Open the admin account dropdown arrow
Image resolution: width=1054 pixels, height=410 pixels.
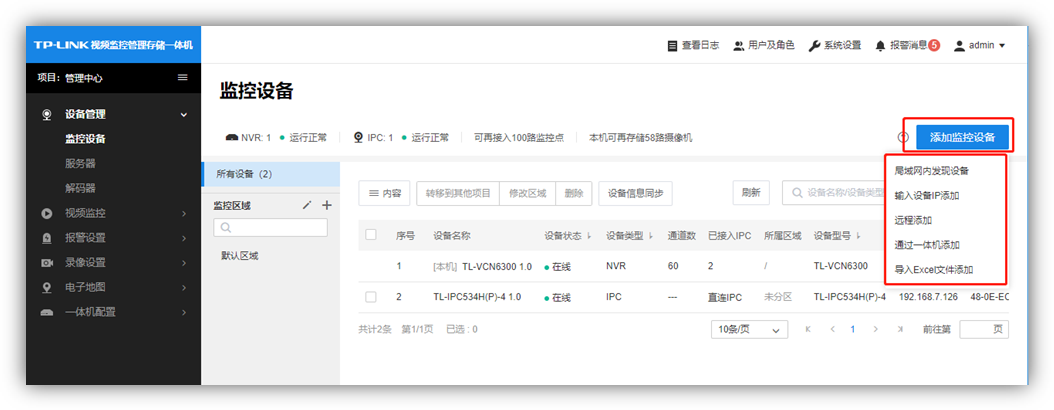pos(1002,46)
